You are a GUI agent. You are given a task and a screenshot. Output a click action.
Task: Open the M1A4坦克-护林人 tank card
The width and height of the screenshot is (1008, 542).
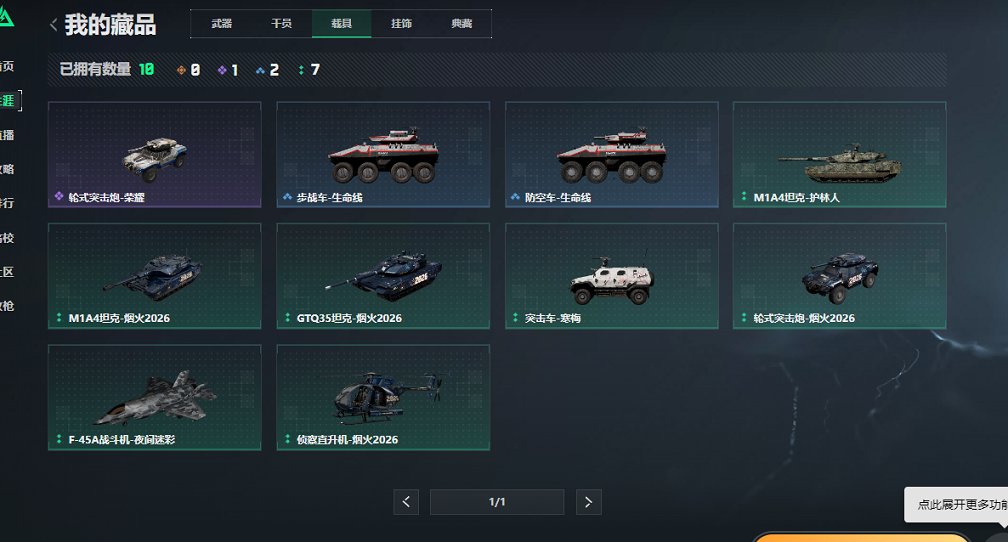pyautogui.click(x=840, y=154)
